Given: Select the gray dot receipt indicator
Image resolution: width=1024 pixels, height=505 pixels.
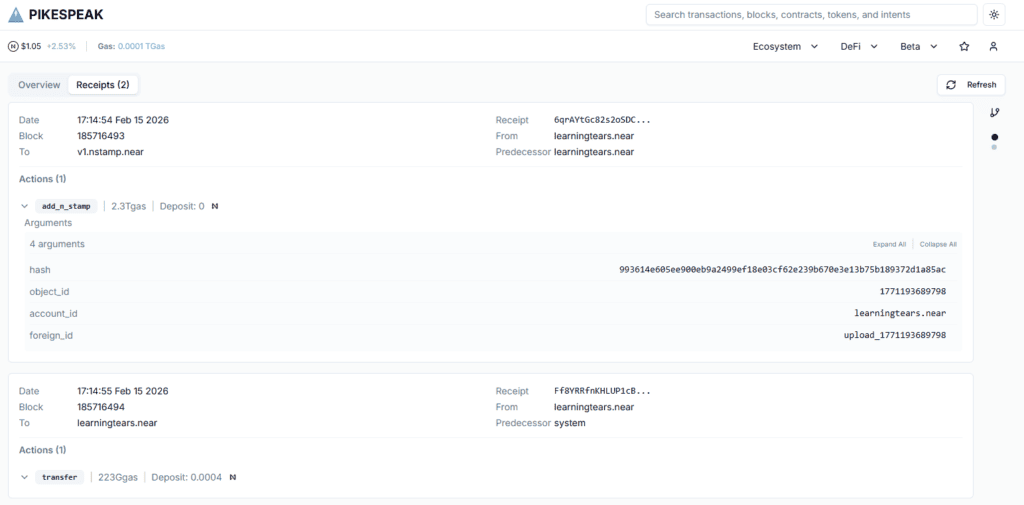Looking at the screenshot, I should [994, 148].
